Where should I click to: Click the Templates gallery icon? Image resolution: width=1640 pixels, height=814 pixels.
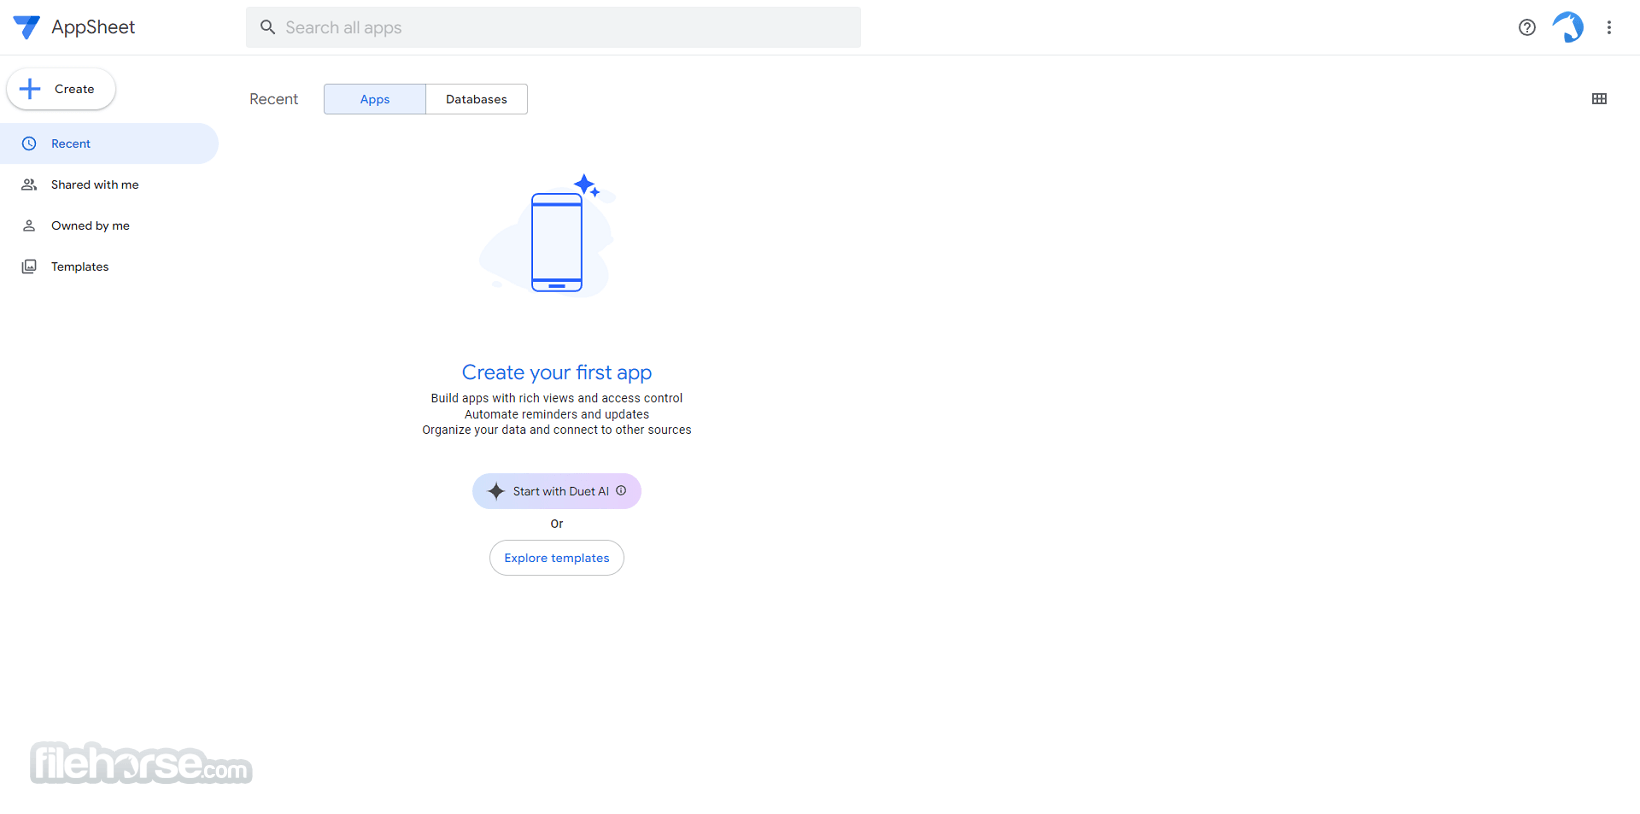point(29,267)
